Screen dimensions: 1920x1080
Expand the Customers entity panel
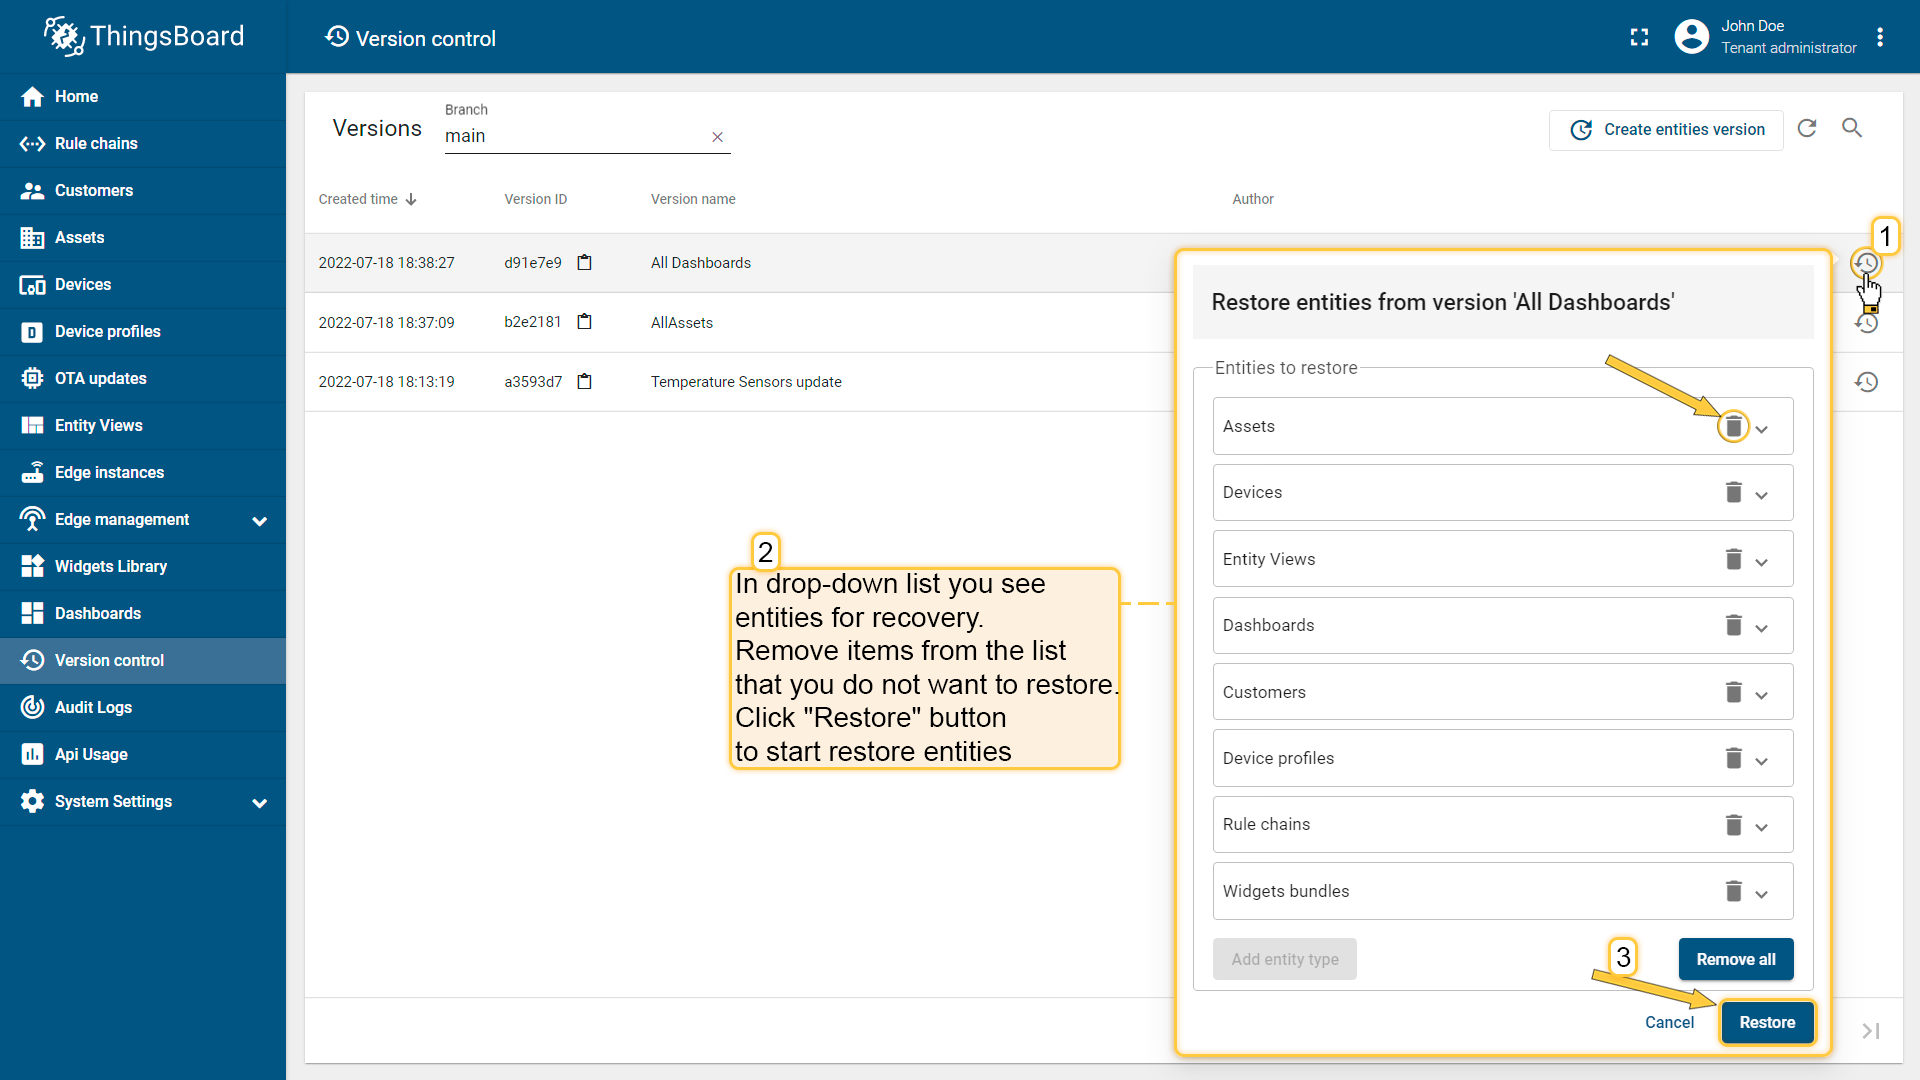click(x=1762, y=695)
